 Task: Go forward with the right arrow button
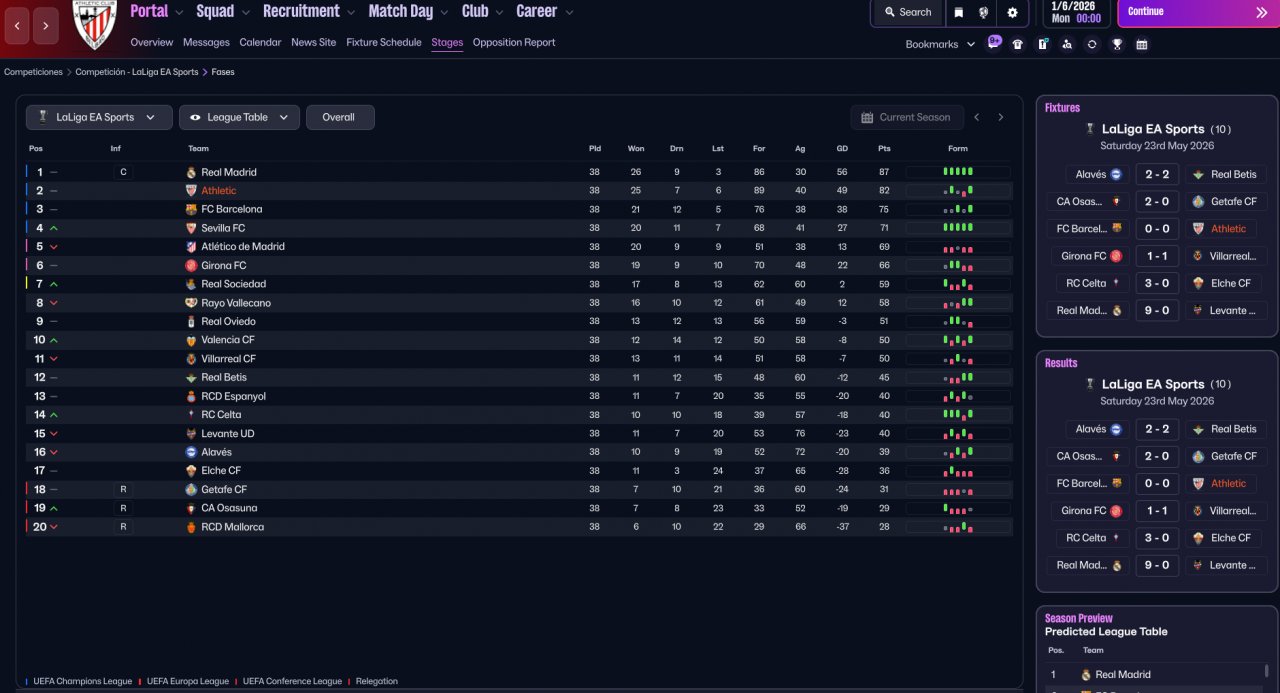[46, 26]
